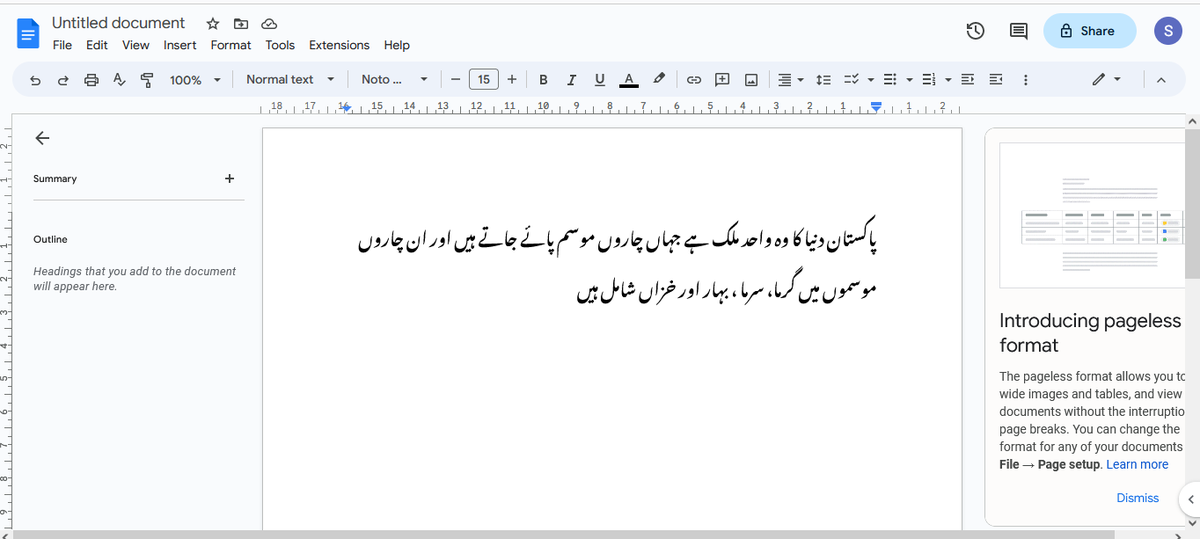Click the Redo arrow icon
1200x539 pixels.
pos(63,80)
